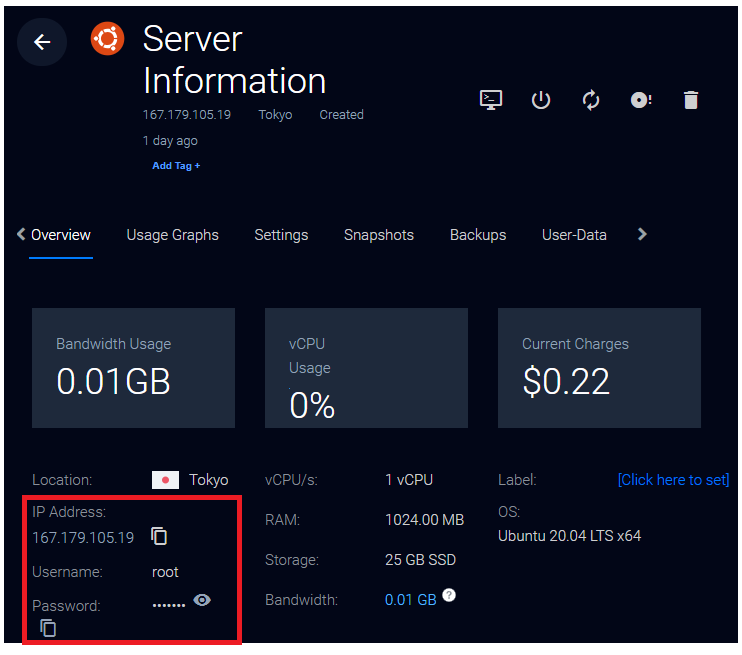The width and height of the screenshot is (742, 655).
Task: Click Add Tag + link
Action: (x=176, y=166)
